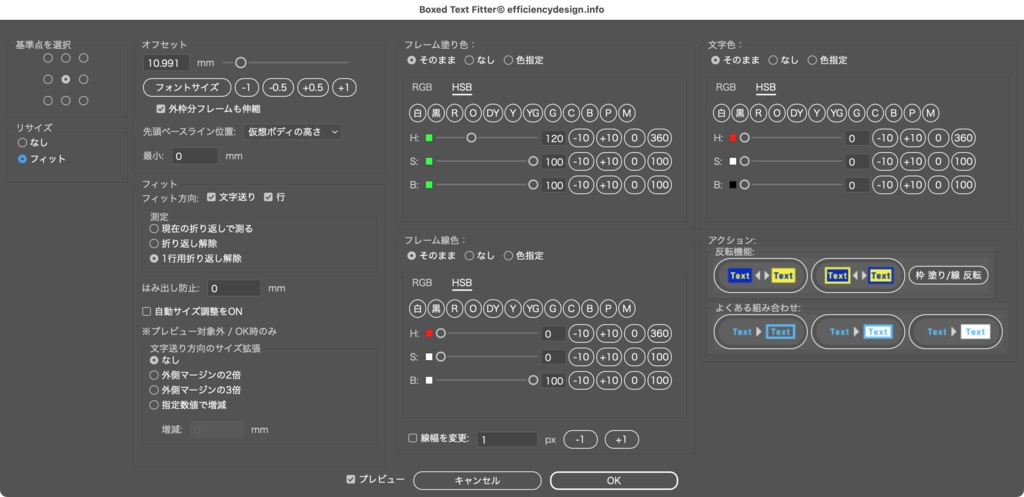
Task: Open 先頭ベースライン位置 dropdown
Action: tap(292, 132)
